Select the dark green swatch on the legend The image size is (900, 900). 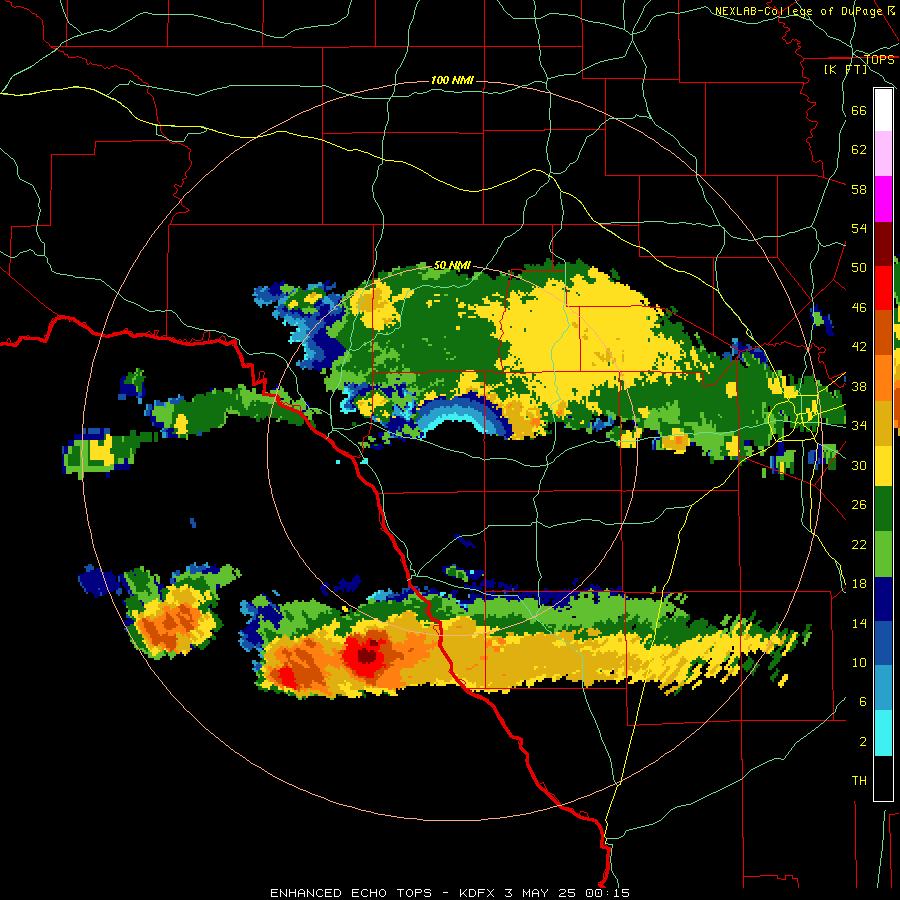[883, 509]
